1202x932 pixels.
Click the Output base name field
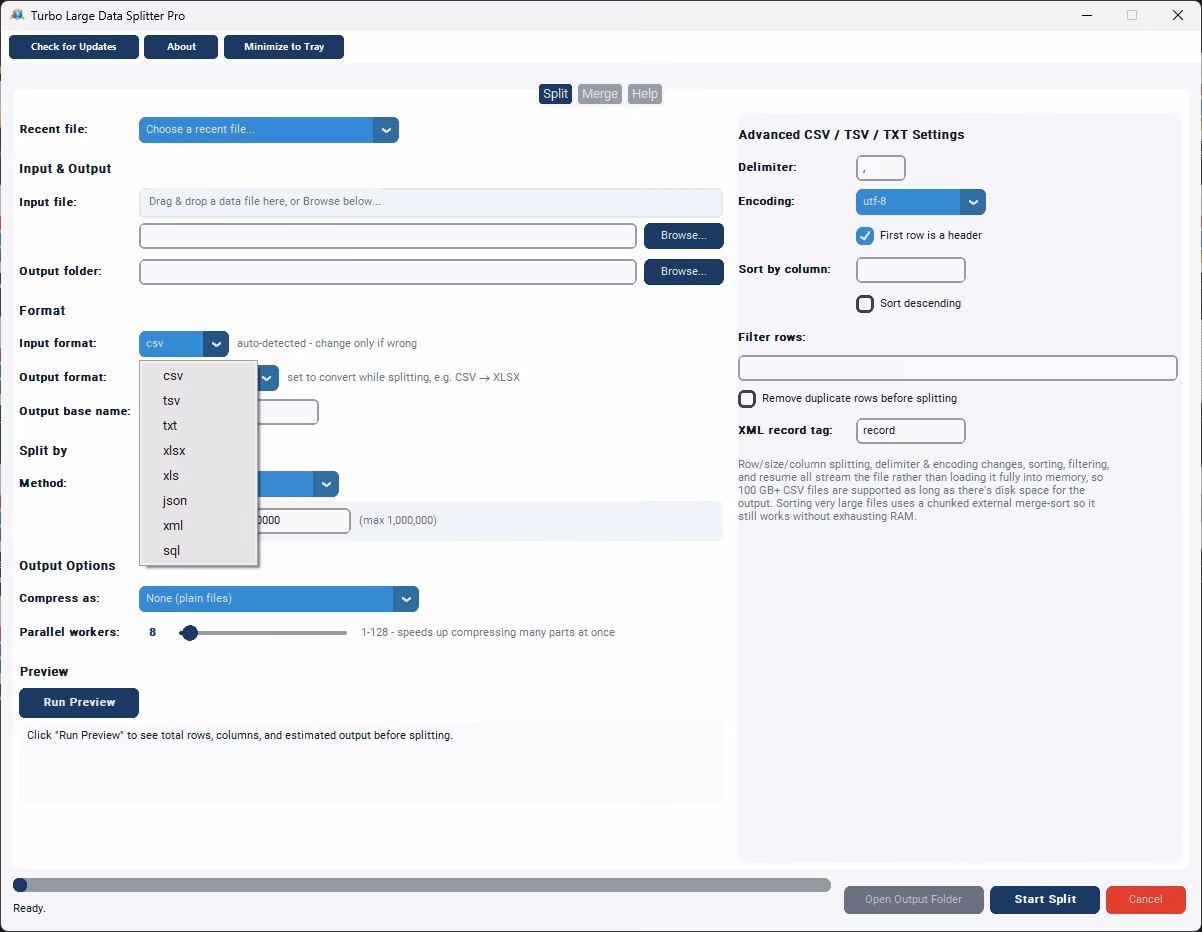tap(288, 412)
